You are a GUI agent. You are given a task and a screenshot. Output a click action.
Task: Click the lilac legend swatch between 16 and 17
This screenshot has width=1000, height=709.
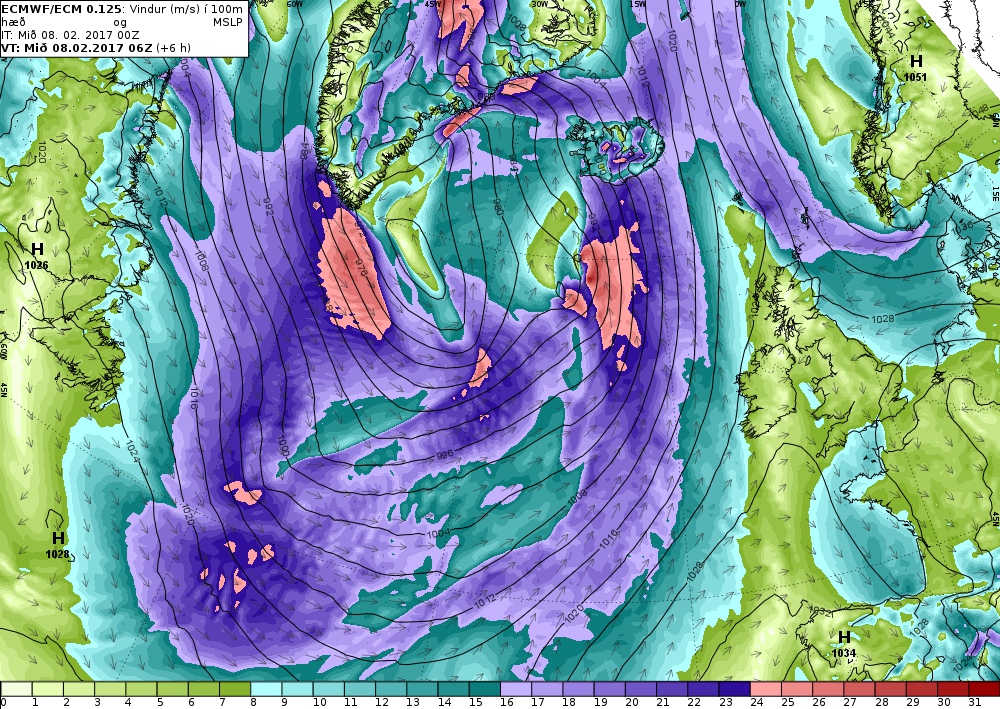517,689
